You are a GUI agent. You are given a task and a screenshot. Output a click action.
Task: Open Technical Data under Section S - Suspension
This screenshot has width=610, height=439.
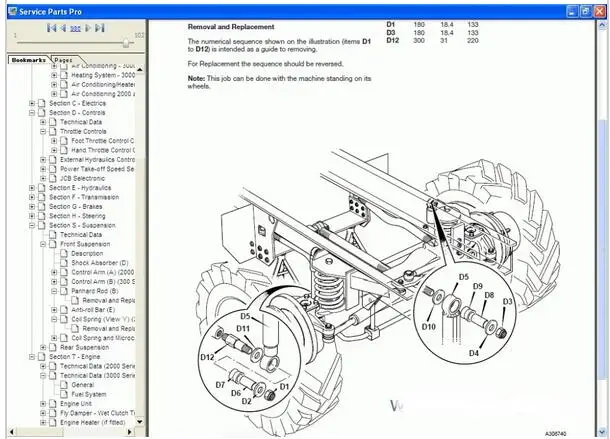click(x=81, y=235)
